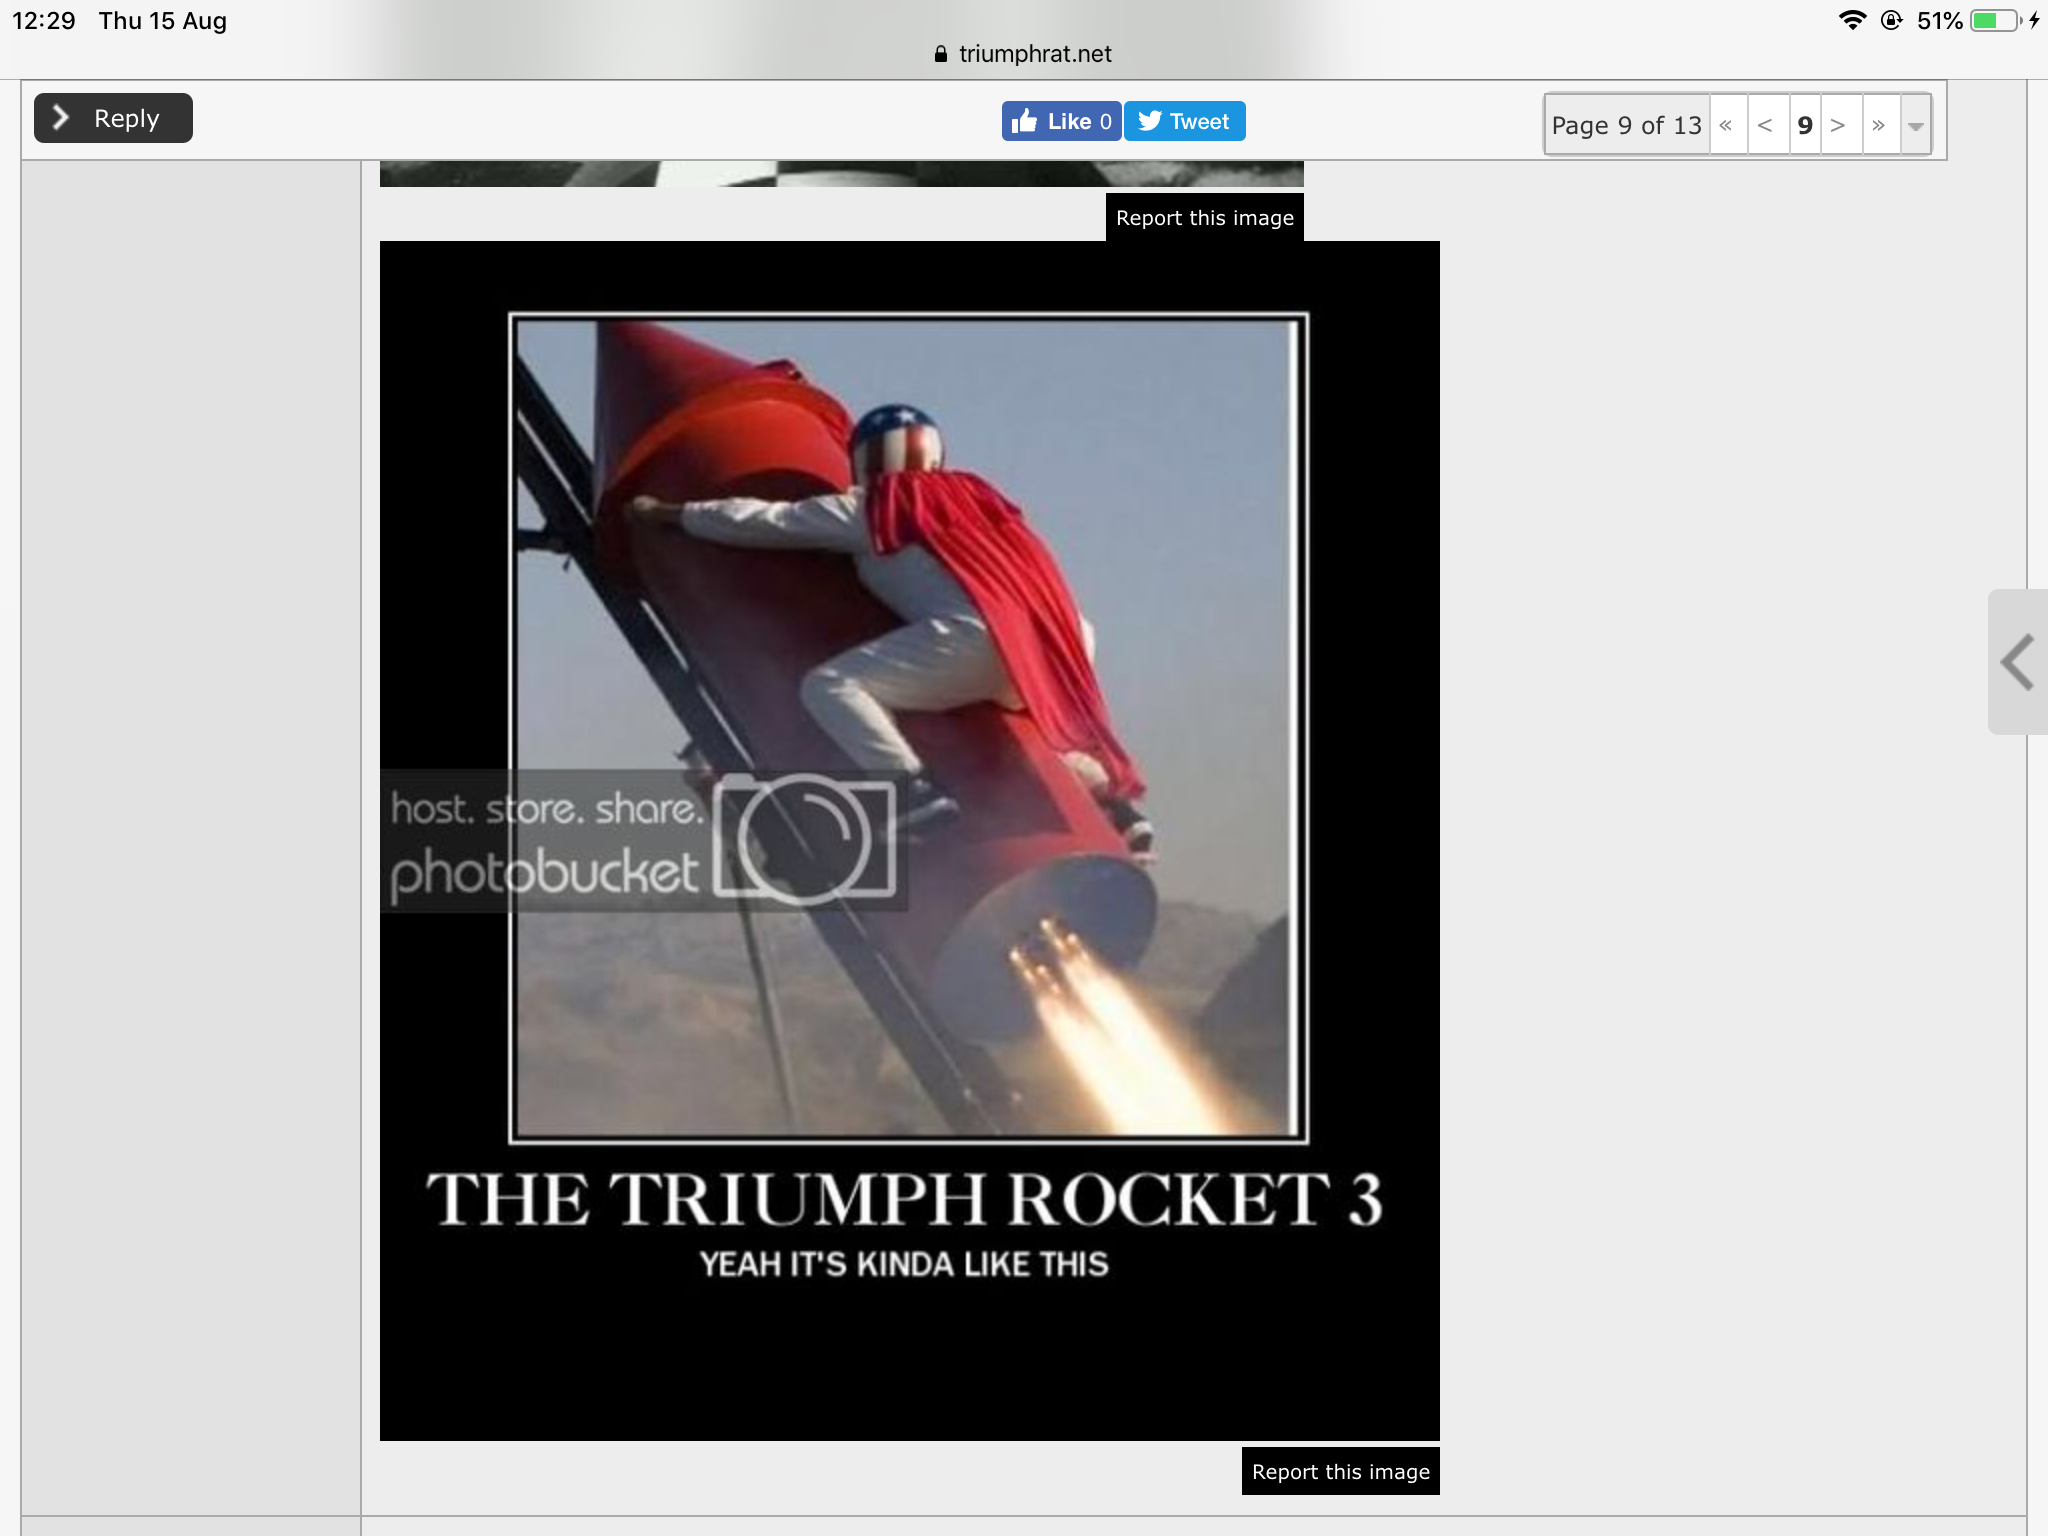The image size is (2048, 1536).
Task: Expand the side panel chevron
Action: (2018, 662)
